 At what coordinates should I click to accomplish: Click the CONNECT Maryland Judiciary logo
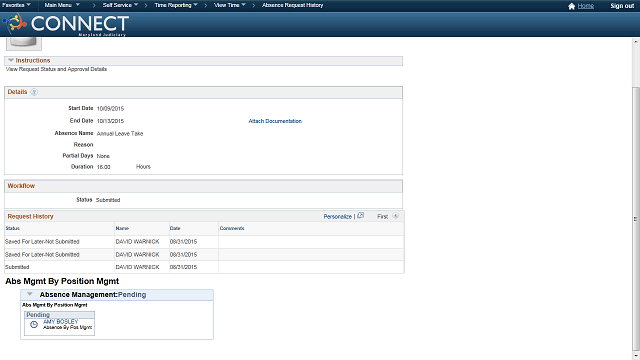coord(66,24)
